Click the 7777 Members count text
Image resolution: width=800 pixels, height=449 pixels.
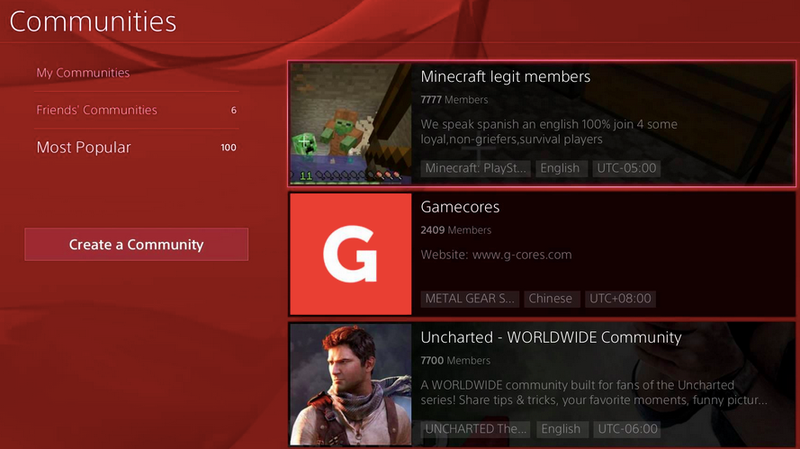(454, 100)
